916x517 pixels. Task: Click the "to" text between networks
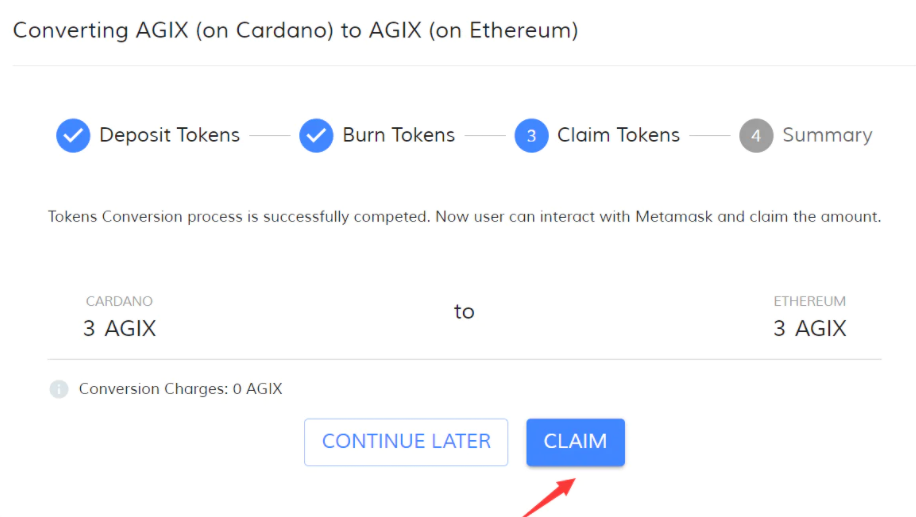(464, 312)
